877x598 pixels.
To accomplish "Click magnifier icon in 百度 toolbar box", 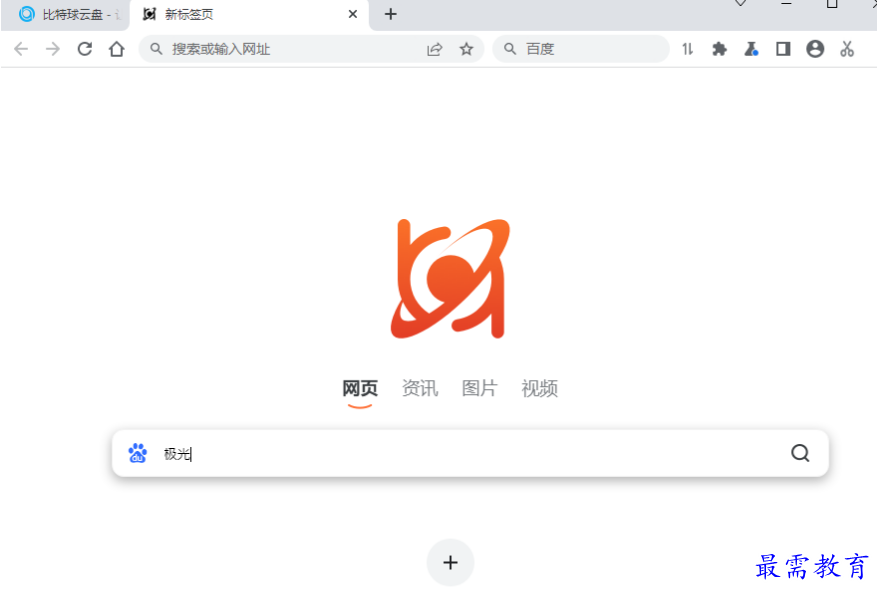I will point(510,49).
